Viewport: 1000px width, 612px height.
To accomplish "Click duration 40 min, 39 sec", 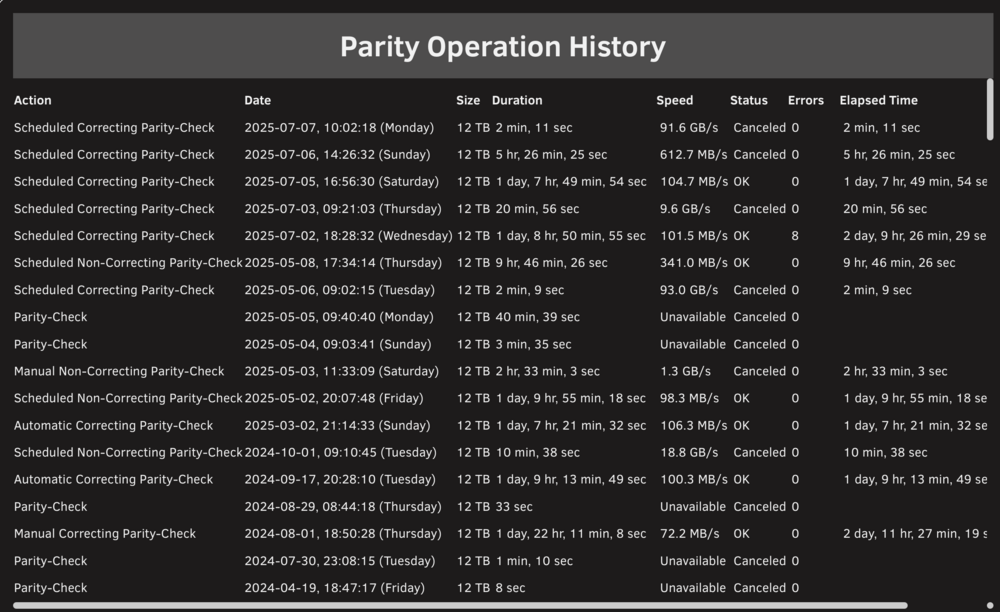I will (x=538, y=317).
